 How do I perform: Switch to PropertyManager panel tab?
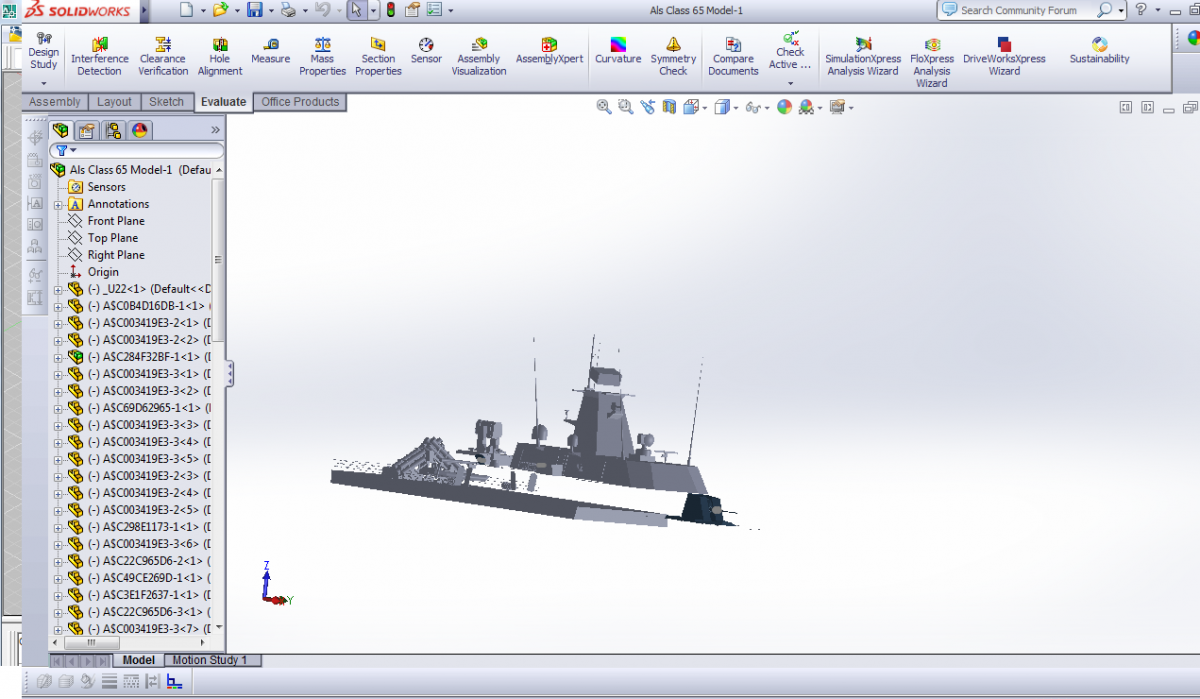87,131
